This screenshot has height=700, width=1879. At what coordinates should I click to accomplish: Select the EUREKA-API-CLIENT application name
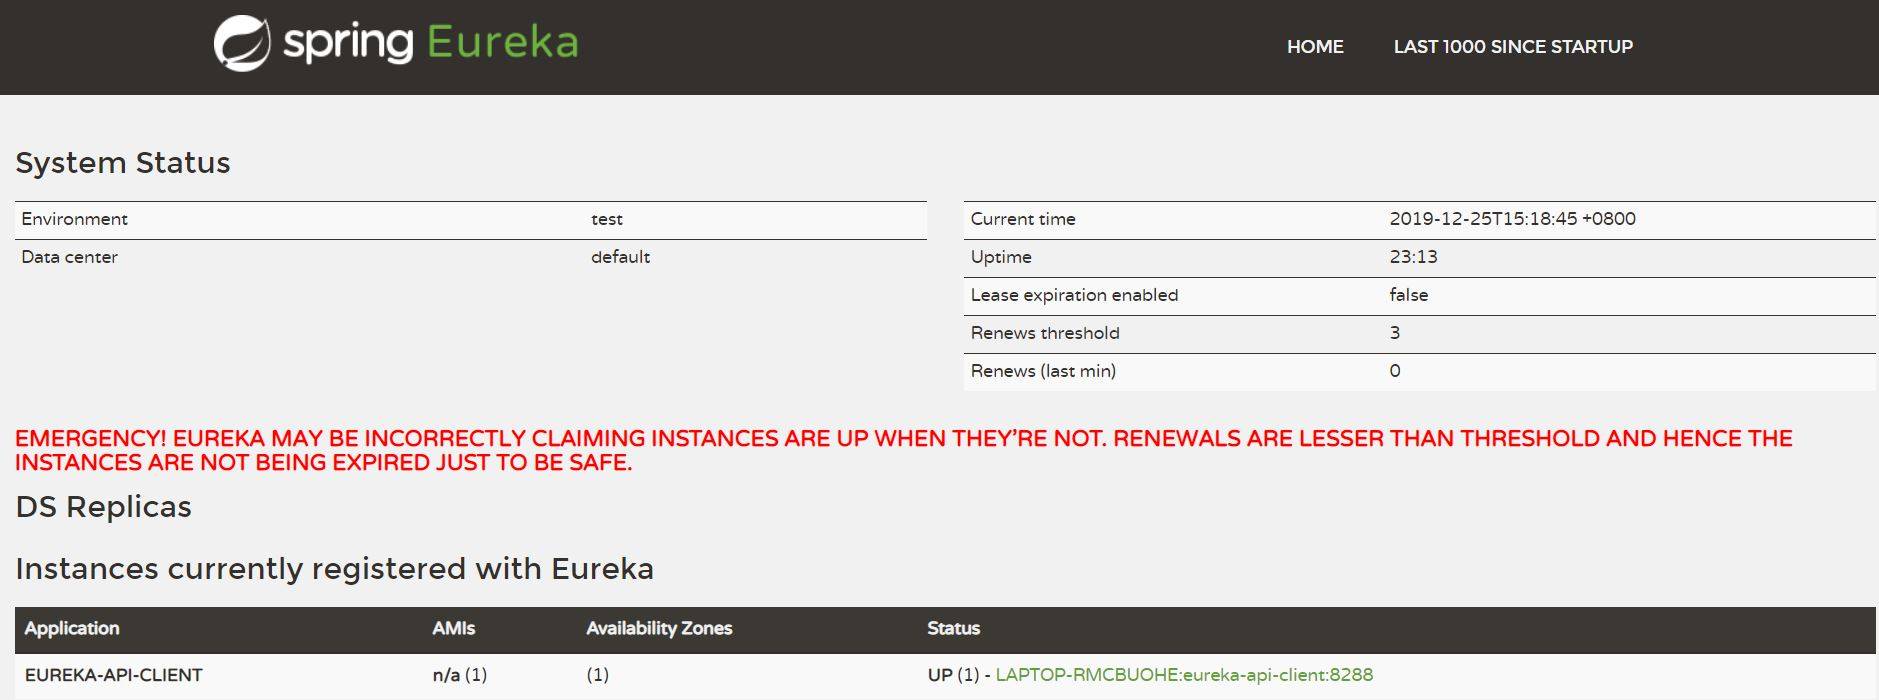(x=113, y=676)
